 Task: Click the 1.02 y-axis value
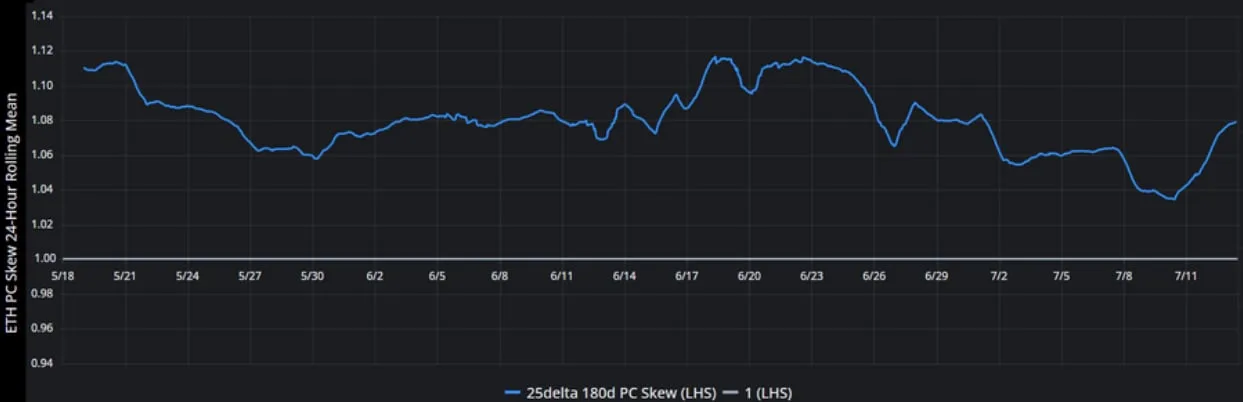pos(43,224)
